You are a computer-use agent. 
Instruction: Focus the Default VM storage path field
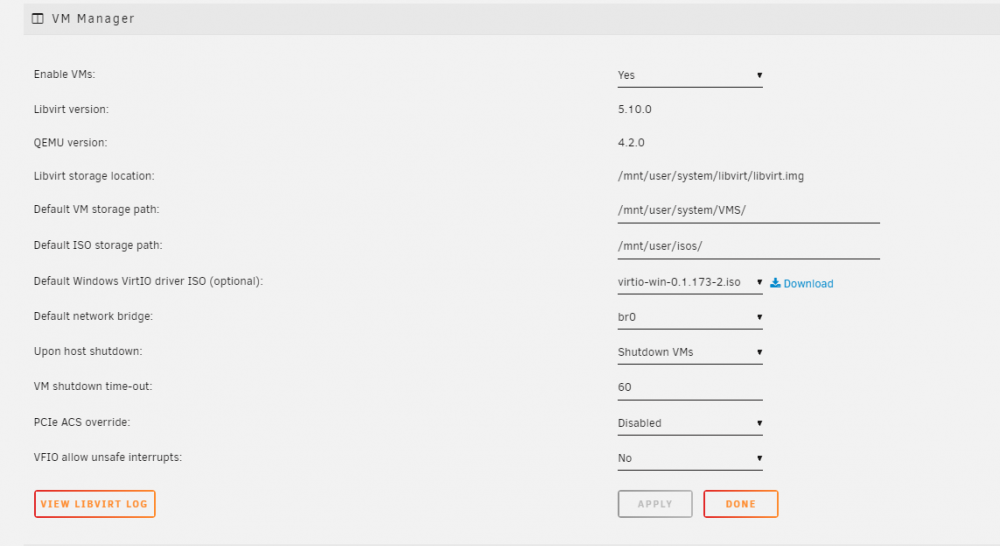tap(748, 210)
